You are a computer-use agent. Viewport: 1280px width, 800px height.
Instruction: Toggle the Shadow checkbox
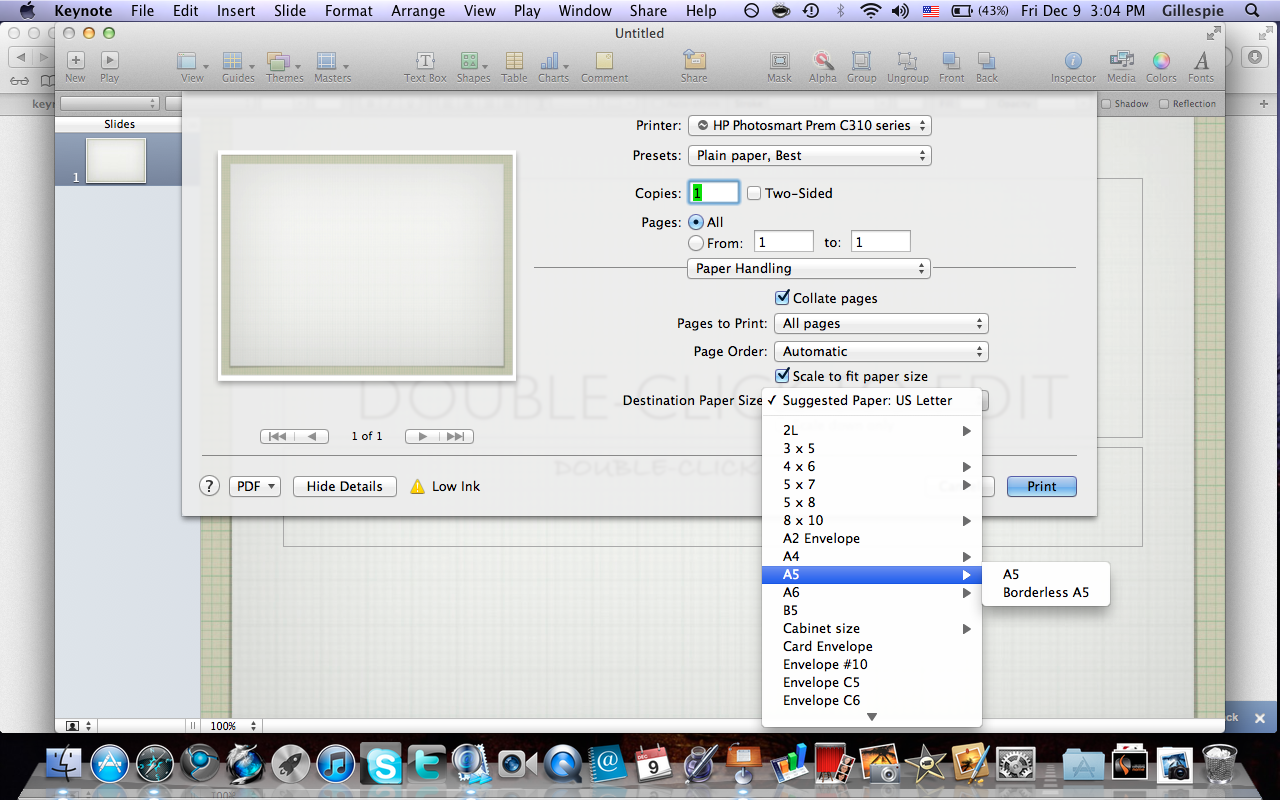click(1106, 104)
